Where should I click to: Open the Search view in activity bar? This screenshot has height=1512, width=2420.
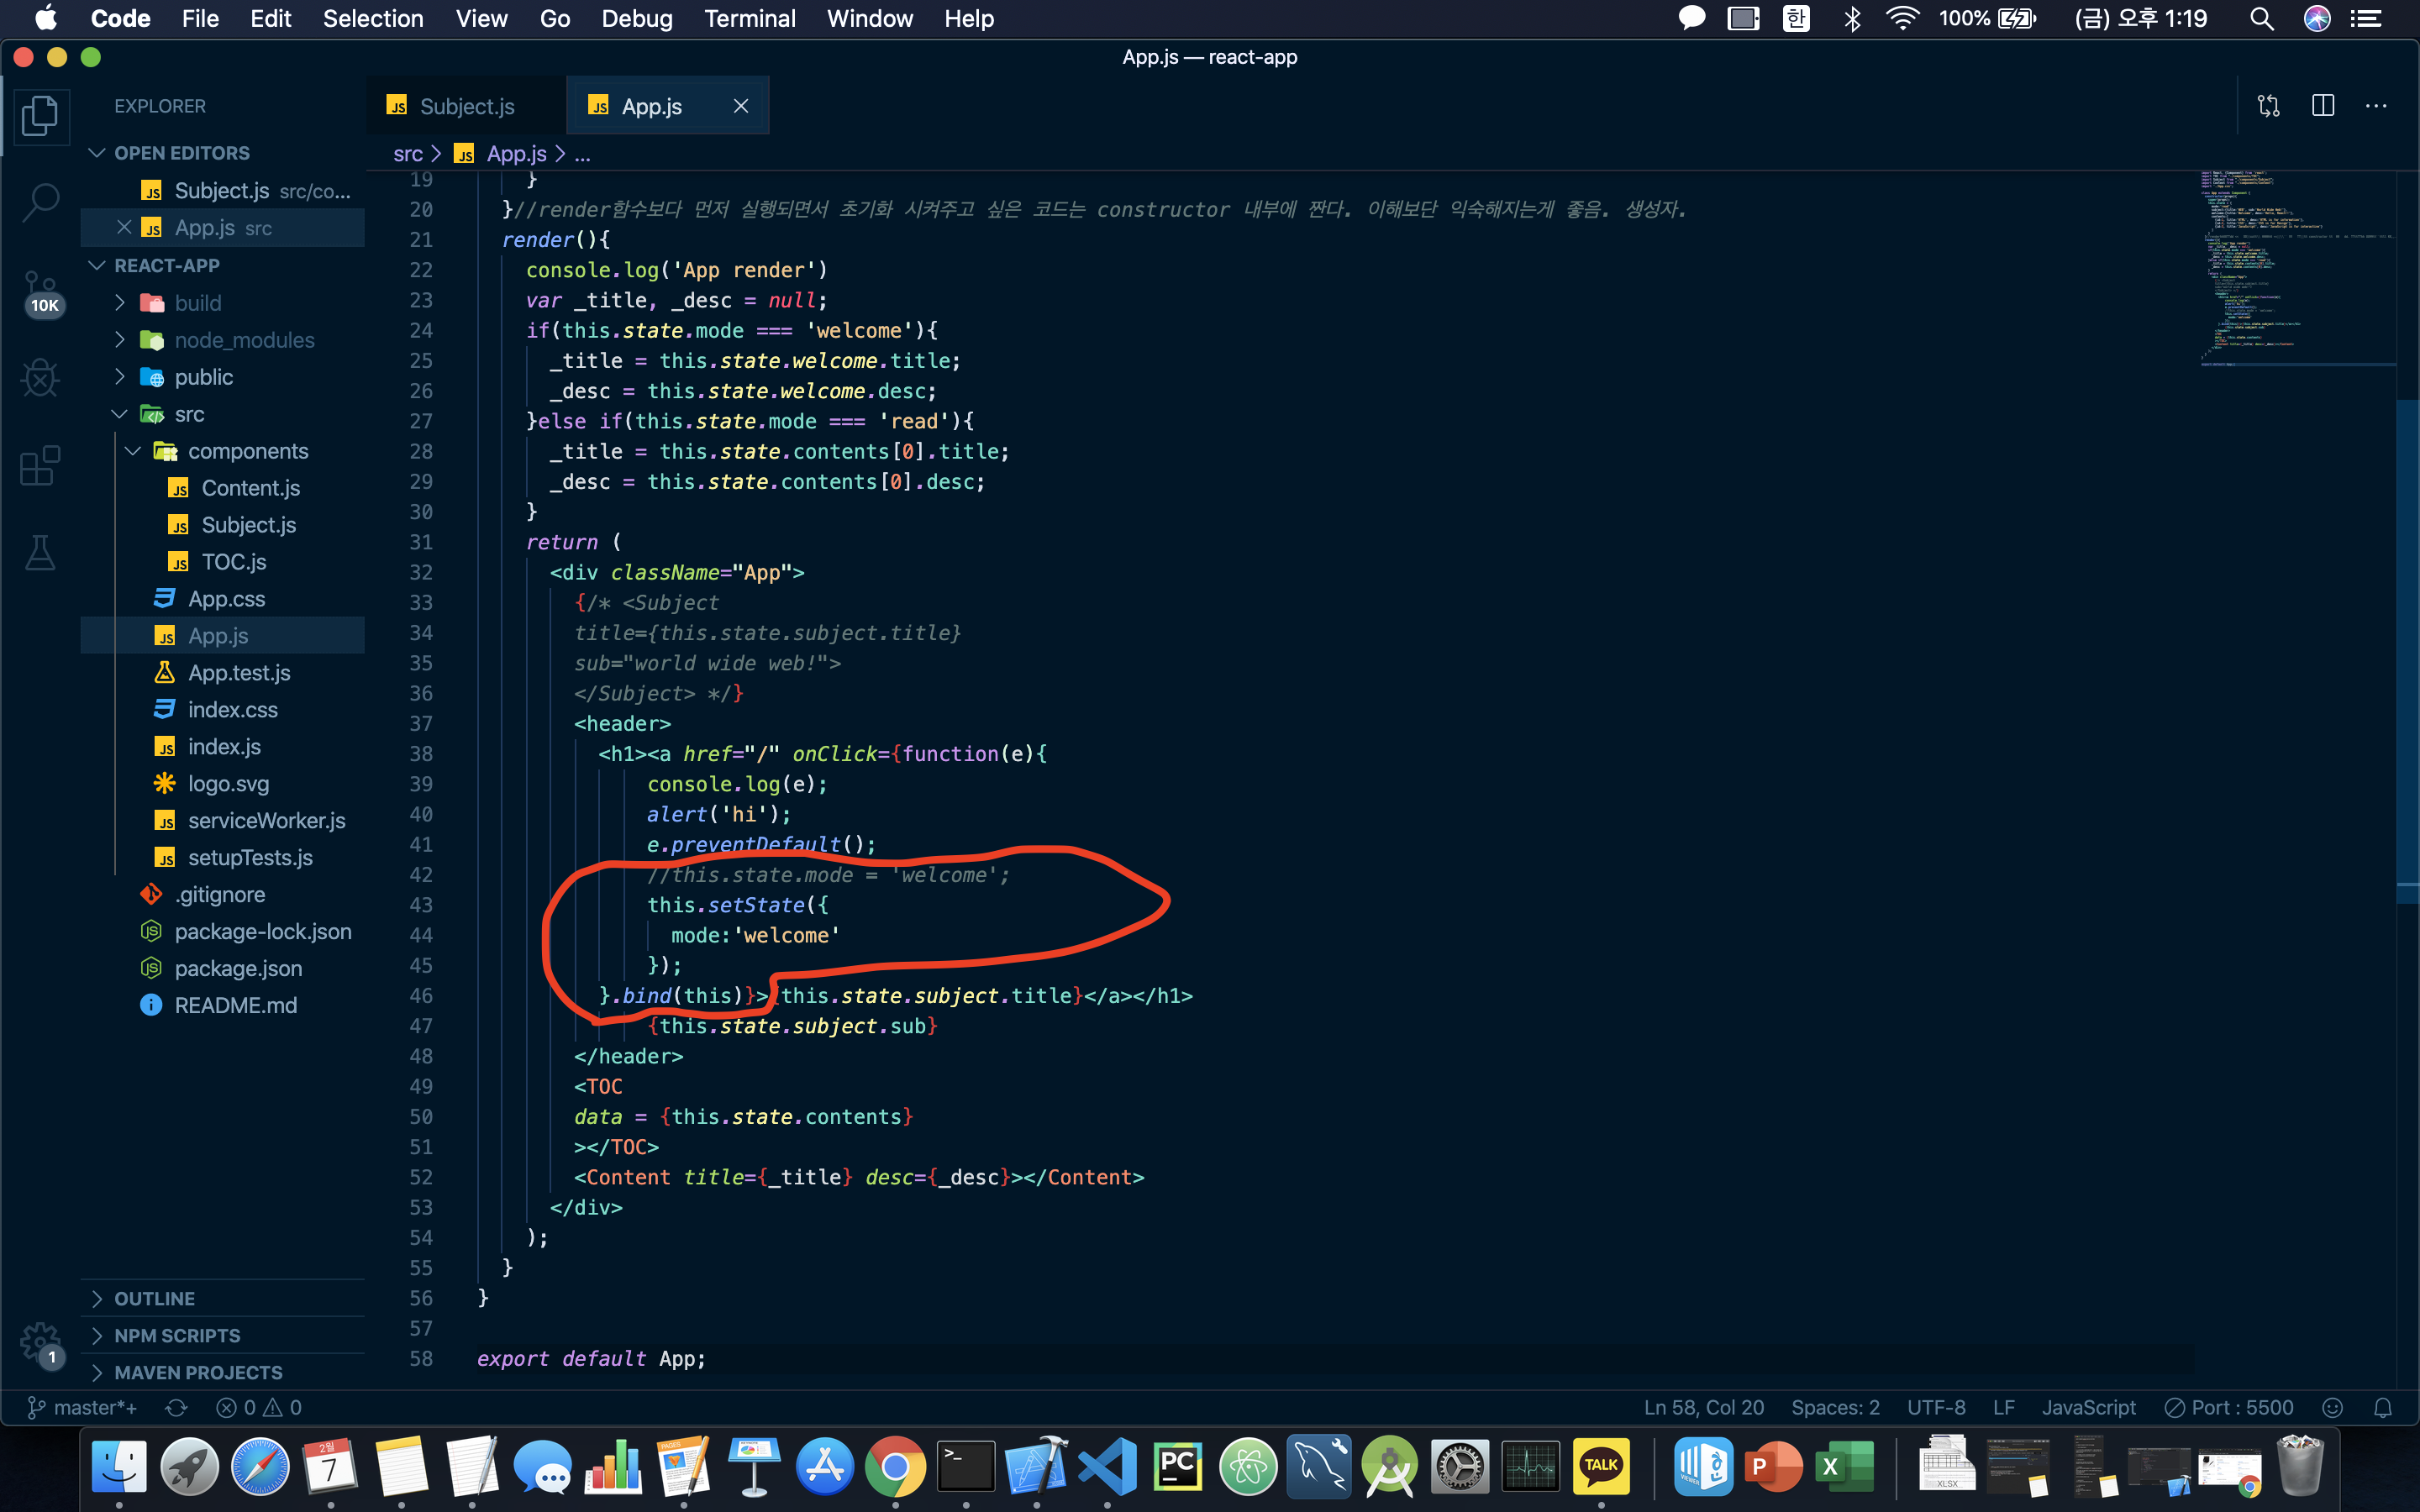(40, 202)
